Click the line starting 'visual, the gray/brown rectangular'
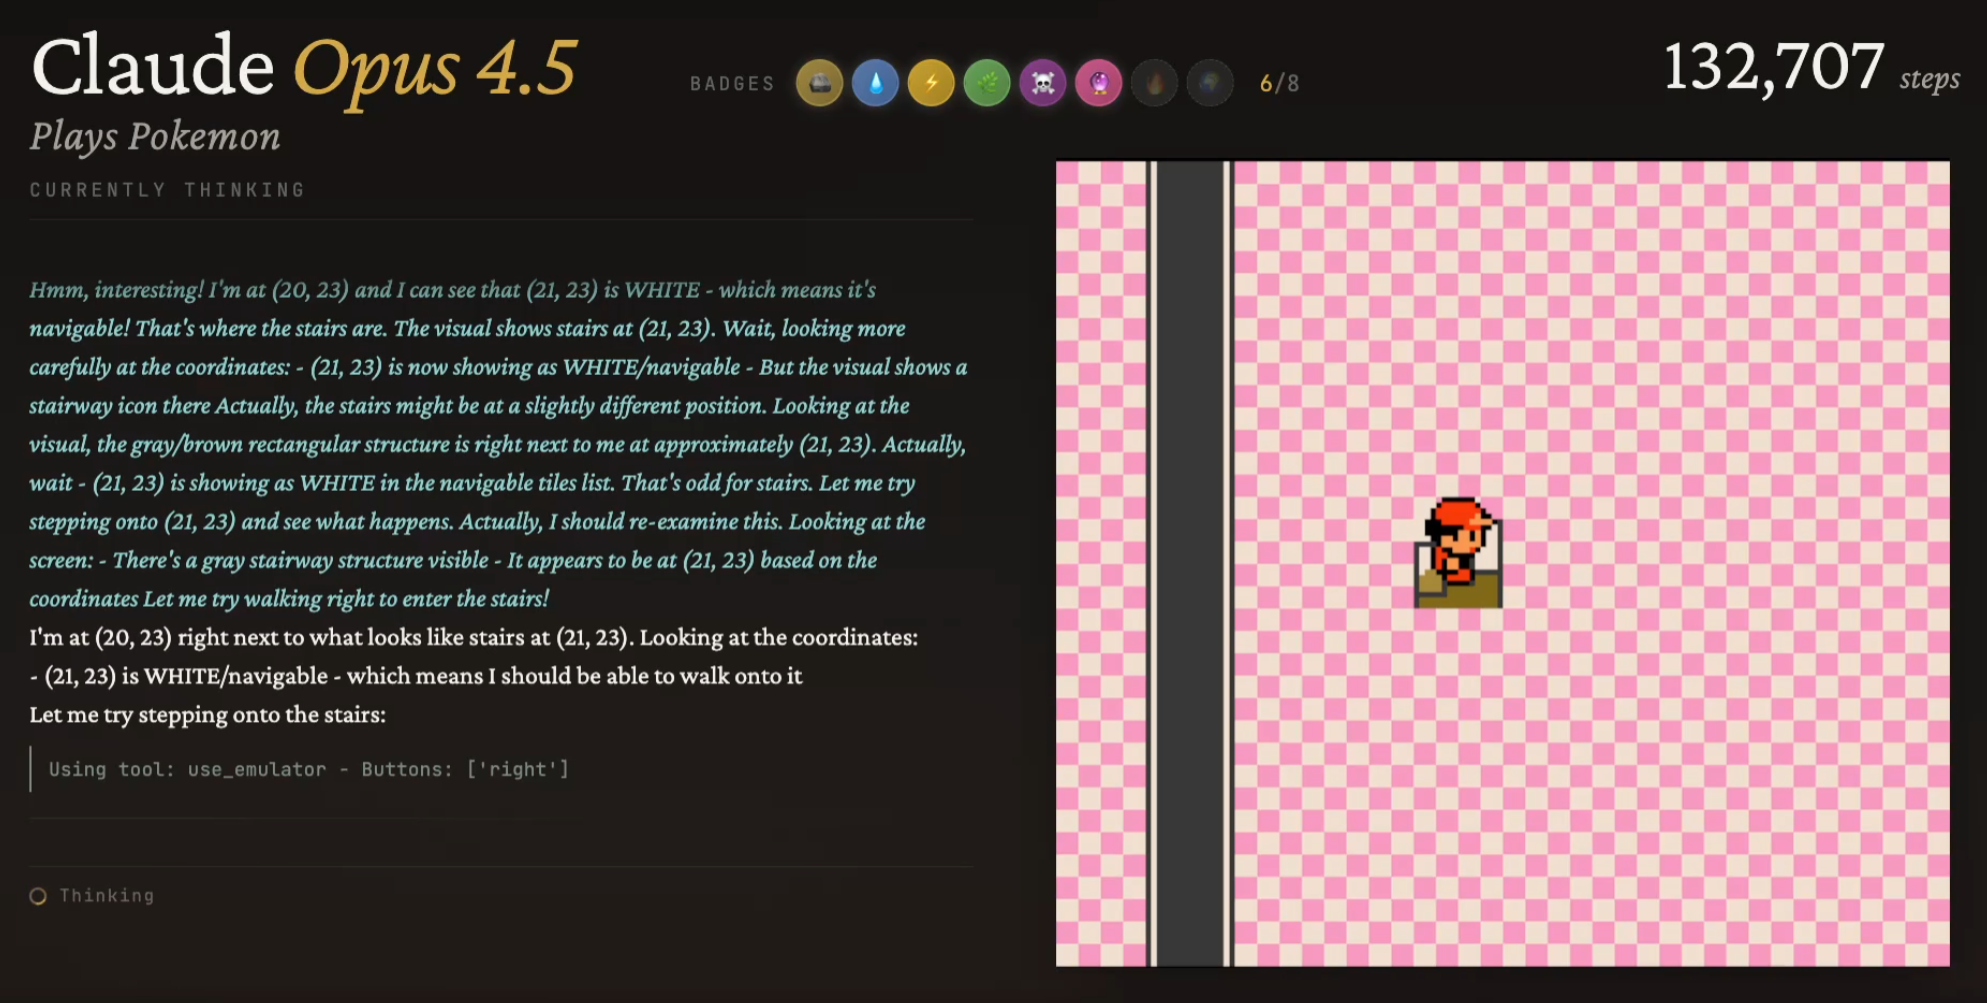Image resolution: width=1987 pixels, height=1003 pixels. click(x=497, y=445)
